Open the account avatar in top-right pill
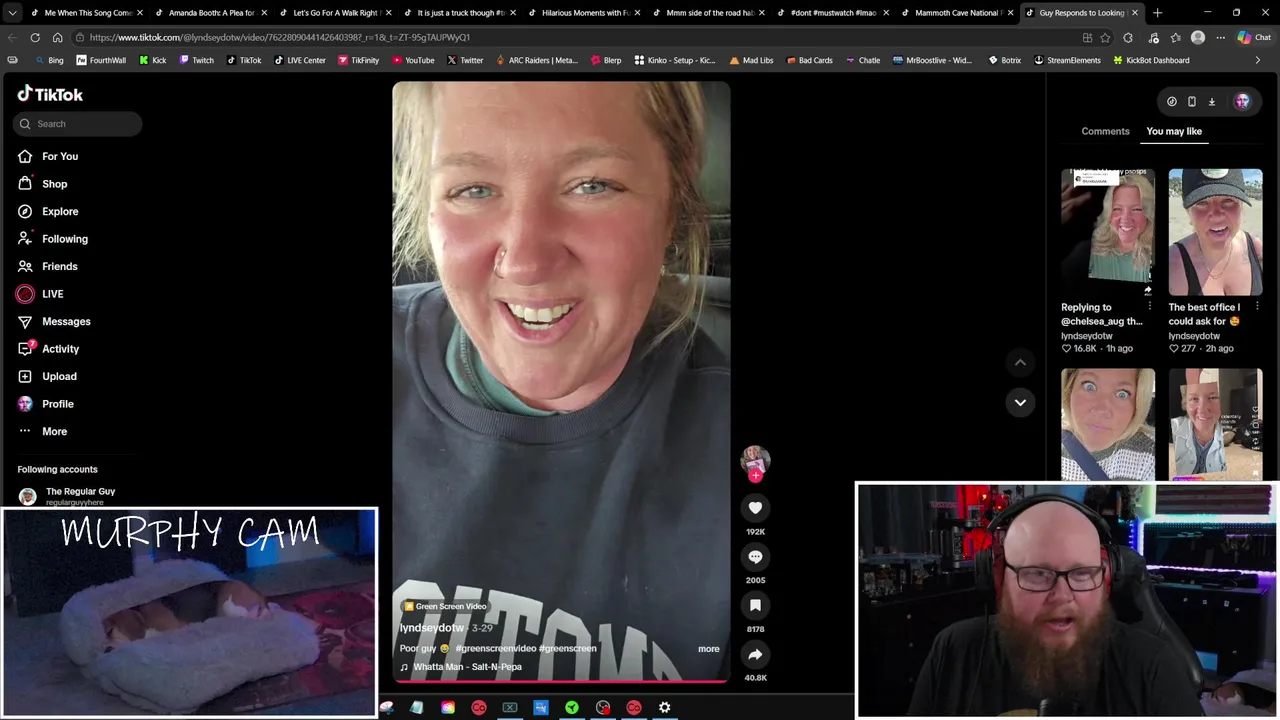This screenshot has width=1280, height=720. coord(1242,101)
